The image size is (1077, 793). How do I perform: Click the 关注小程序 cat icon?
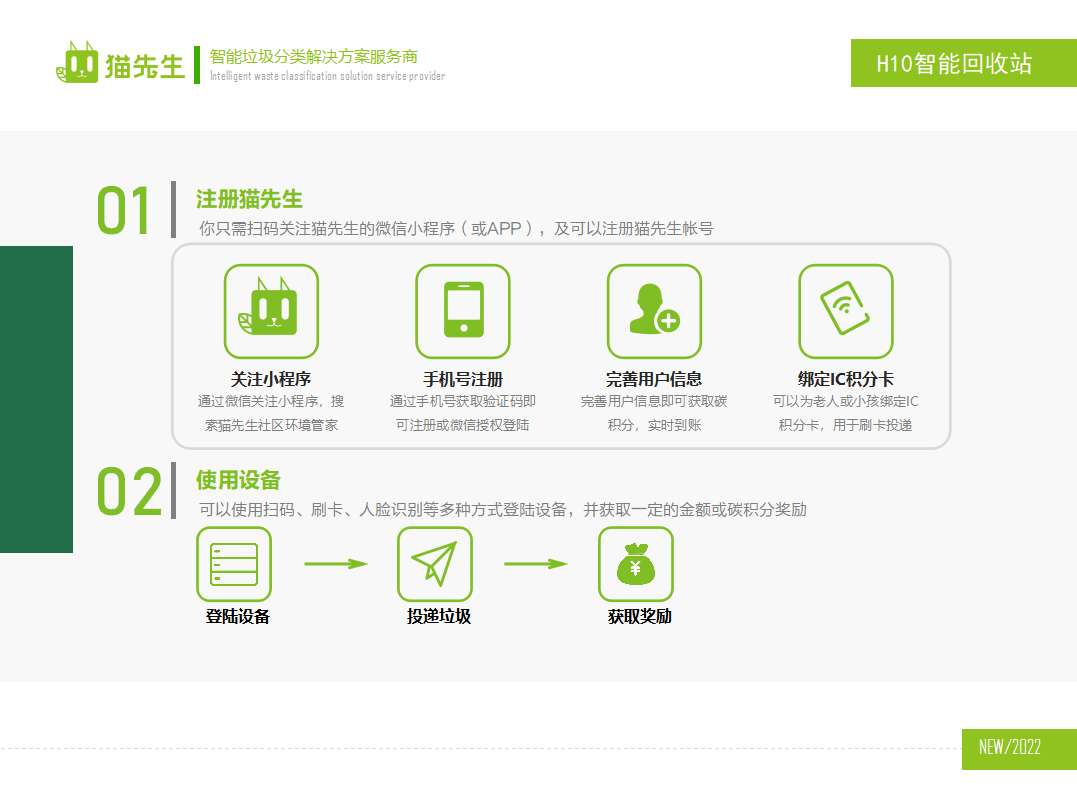pyautogui.click(x=271, y=310)
